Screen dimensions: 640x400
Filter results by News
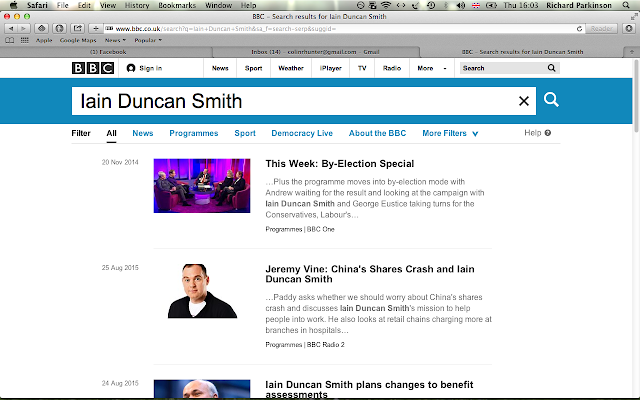tap(143, 133)
